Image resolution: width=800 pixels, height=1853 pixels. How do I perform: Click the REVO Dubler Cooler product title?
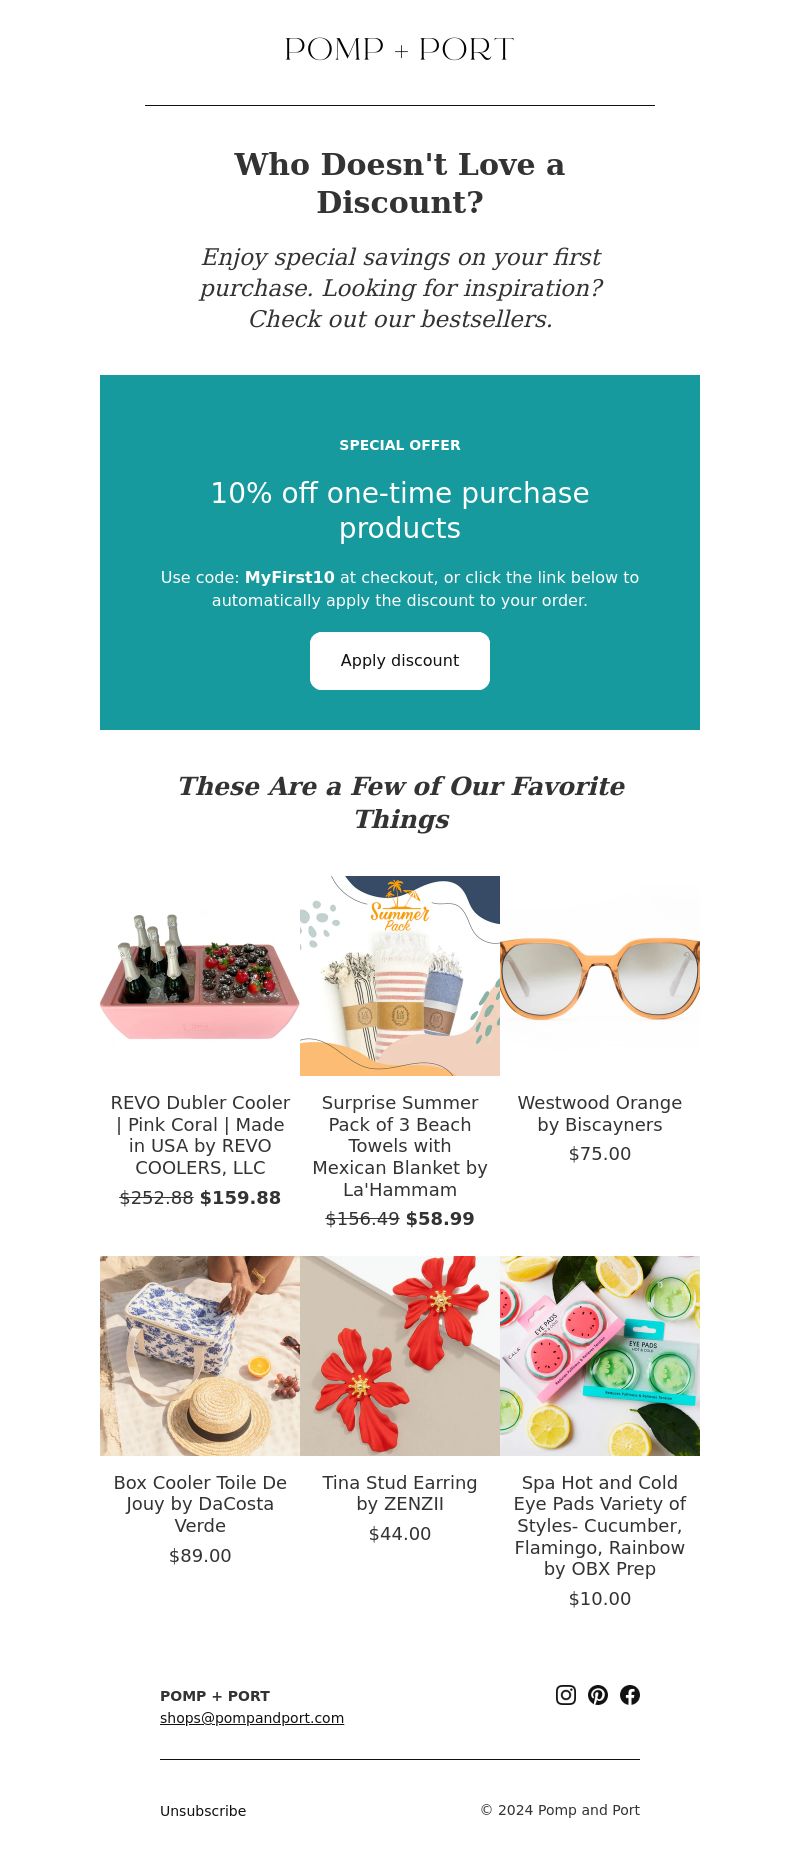point(200,1135)
